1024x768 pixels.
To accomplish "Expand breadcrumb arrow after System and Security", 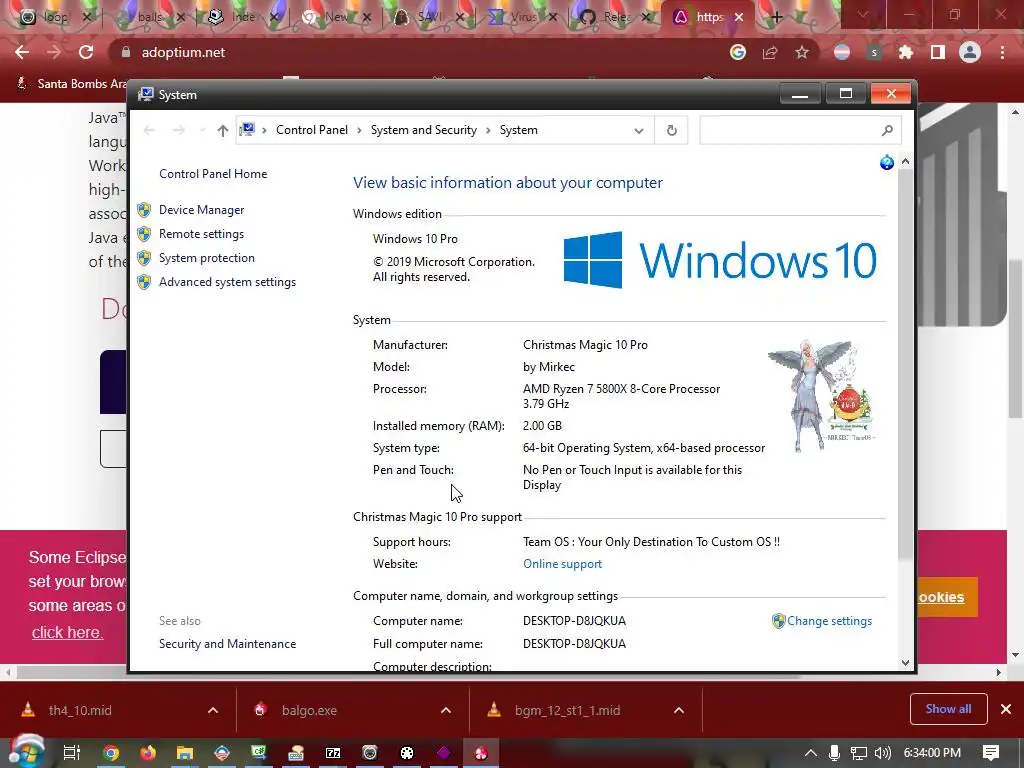I will [488, 131].
